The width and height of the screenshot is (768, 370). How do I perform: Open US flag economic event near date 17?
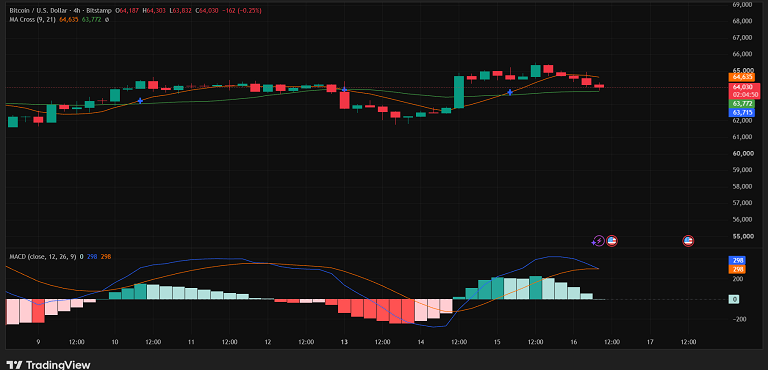click(688, 241)
